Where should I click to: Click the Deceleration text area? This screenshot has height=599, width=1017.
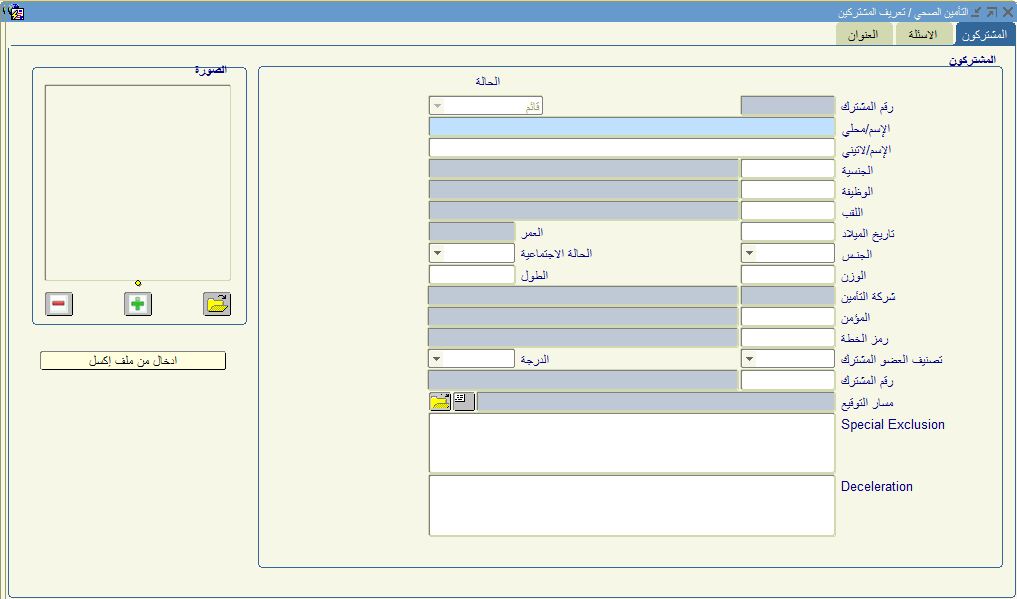click(x=631, y=505)
